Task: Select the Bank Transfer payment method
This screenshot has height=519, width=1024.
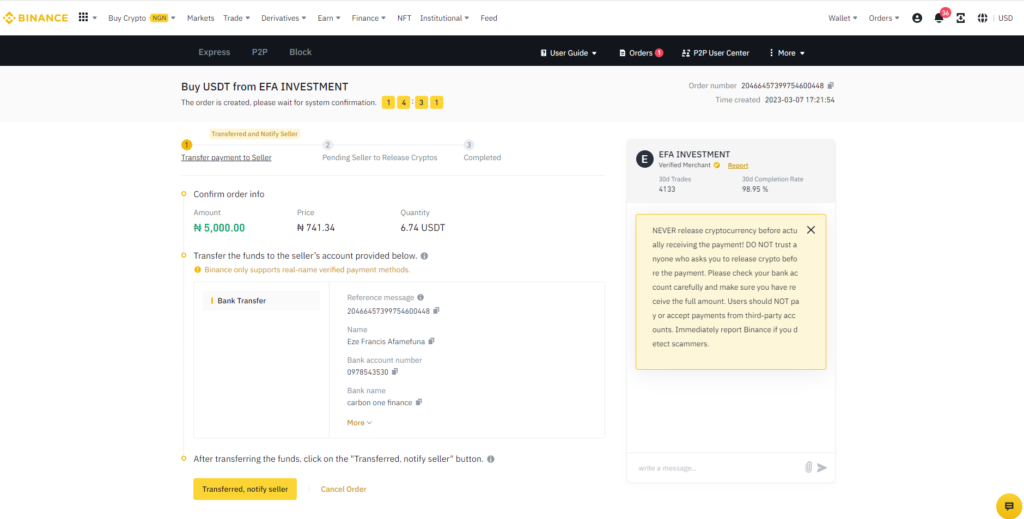Action: 261,301
